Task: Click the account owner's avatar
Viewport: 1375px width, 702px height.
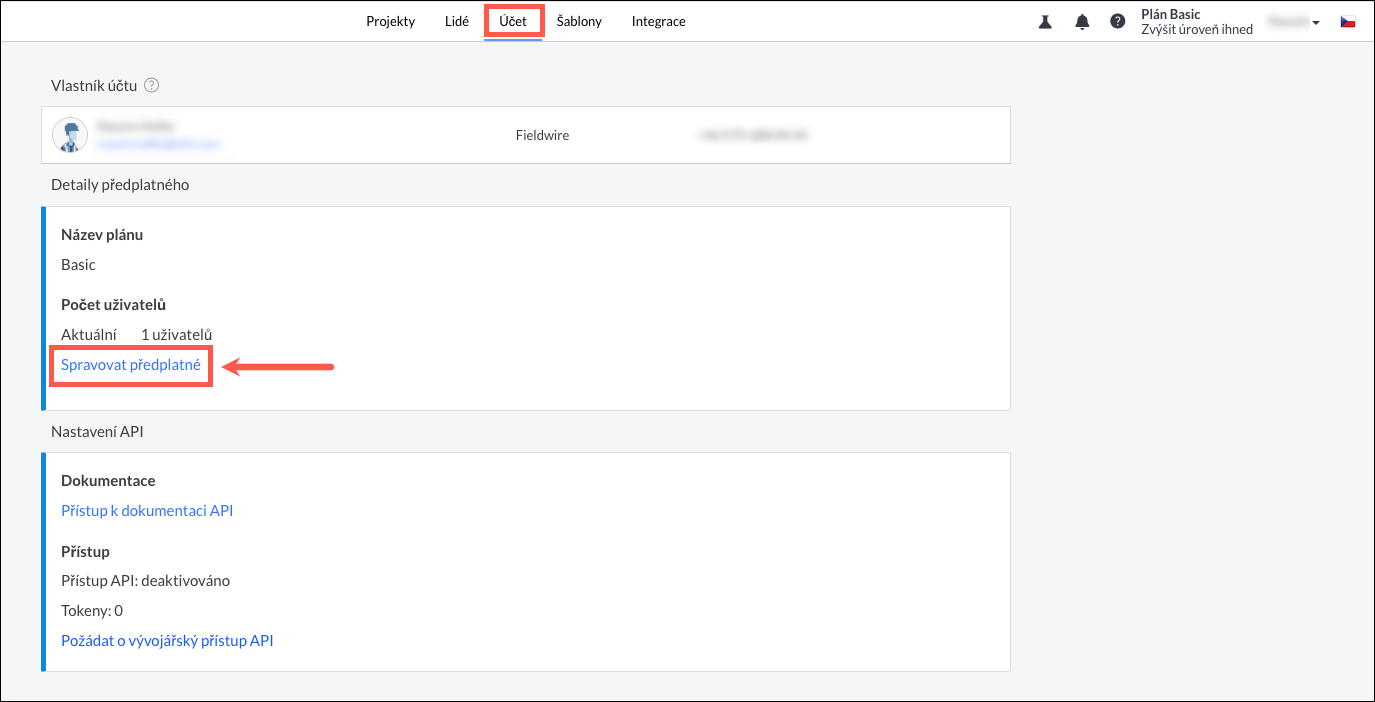Action: click(70, 135)
